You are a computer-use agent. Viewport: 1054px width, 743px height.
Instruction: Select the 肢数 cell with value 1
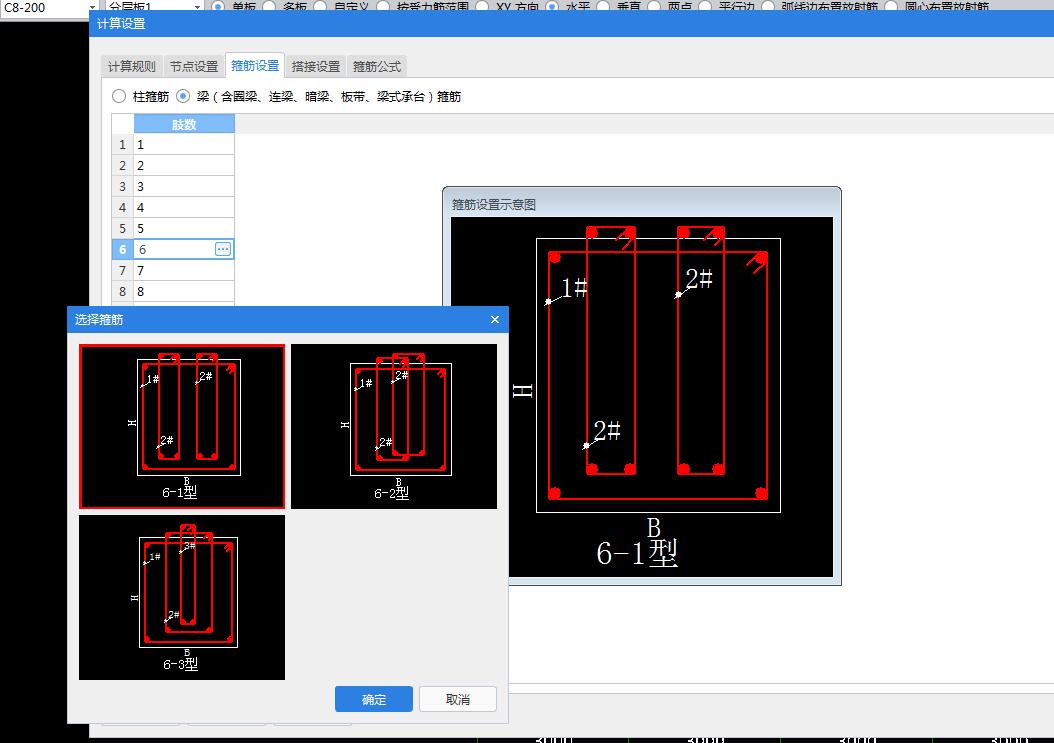184,145
